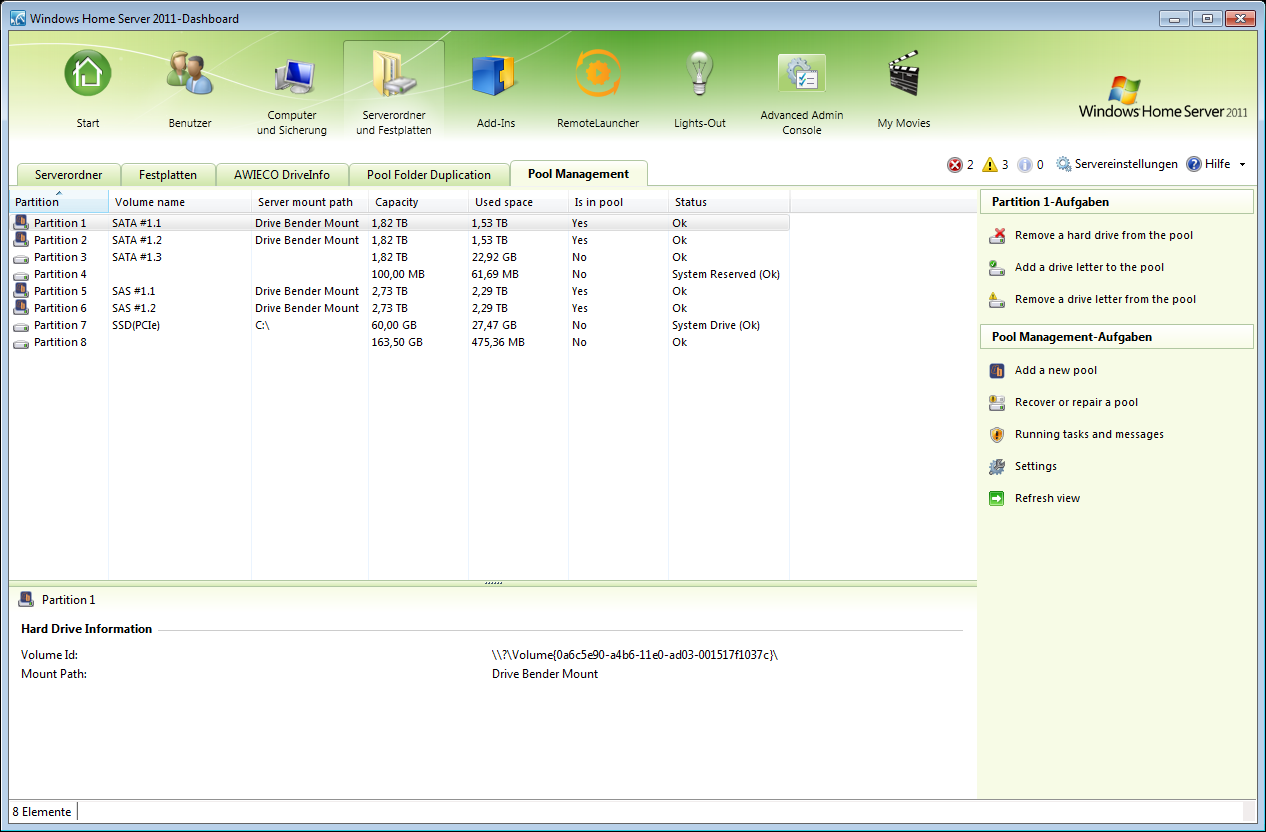Click Remove a hard drive from the pool
Viewport: 1266px width, 832px height.
(x=1104, y=236)
